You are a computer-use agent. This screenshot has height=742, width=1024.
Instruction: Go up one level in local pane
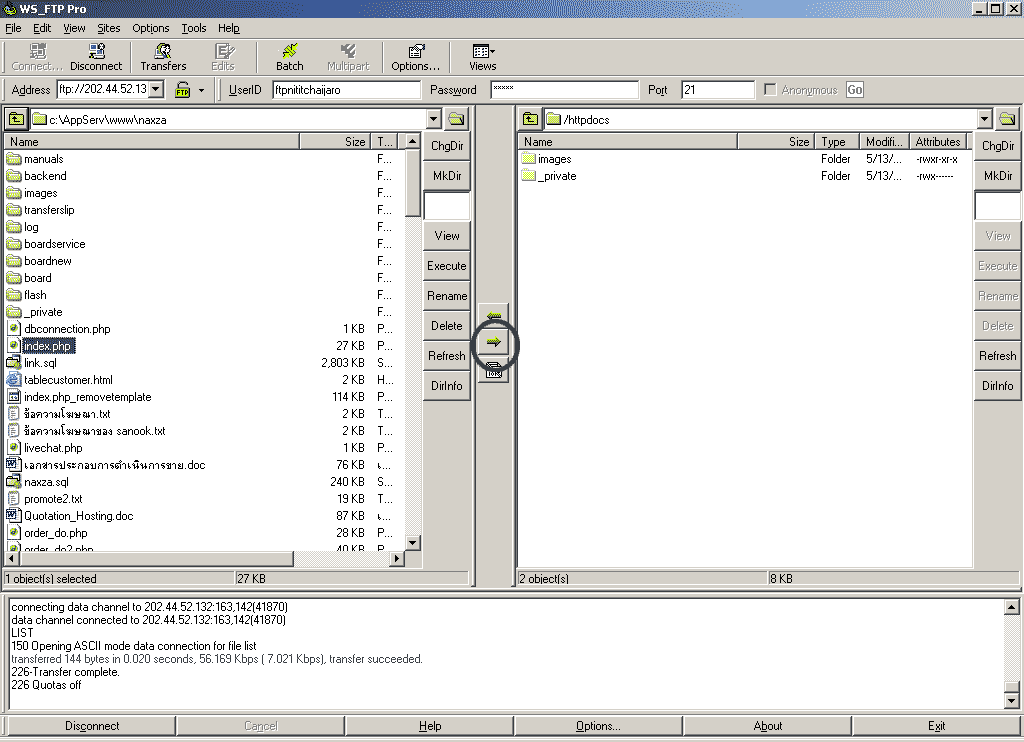pyautogui.click(x=16, y=119)
